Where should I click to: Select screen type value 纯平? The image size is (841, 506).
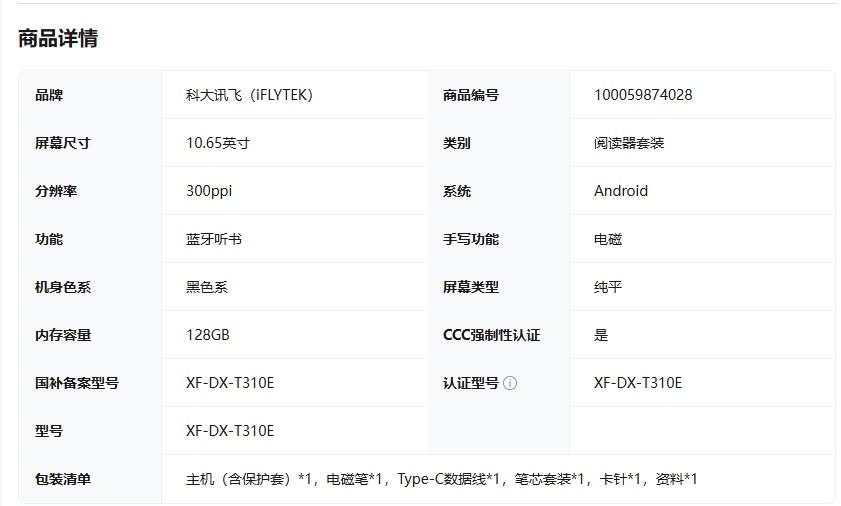tap(608, 287)
